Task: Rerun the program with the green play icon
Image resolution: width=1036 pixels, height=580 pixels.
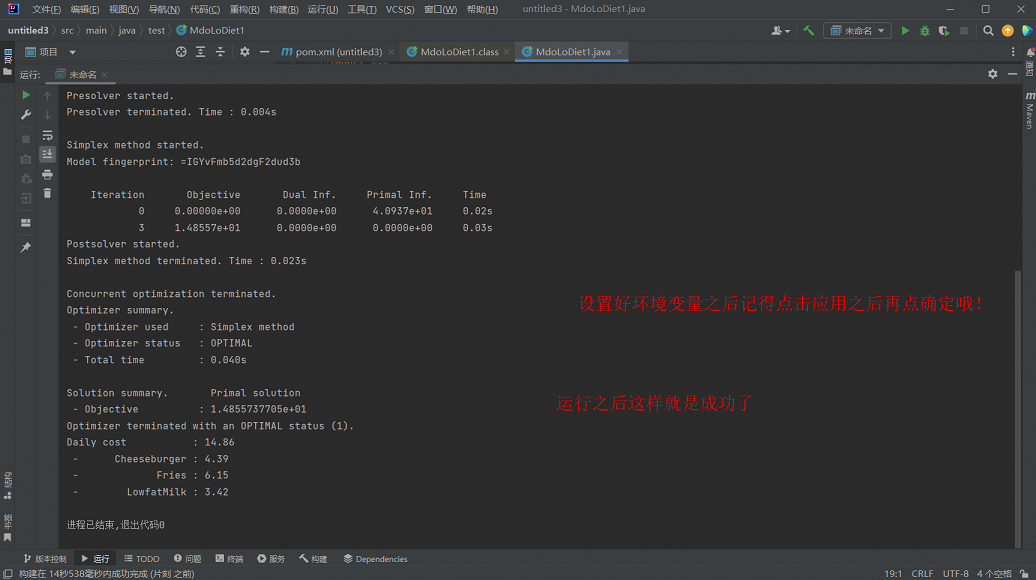Action: point(25,95)
